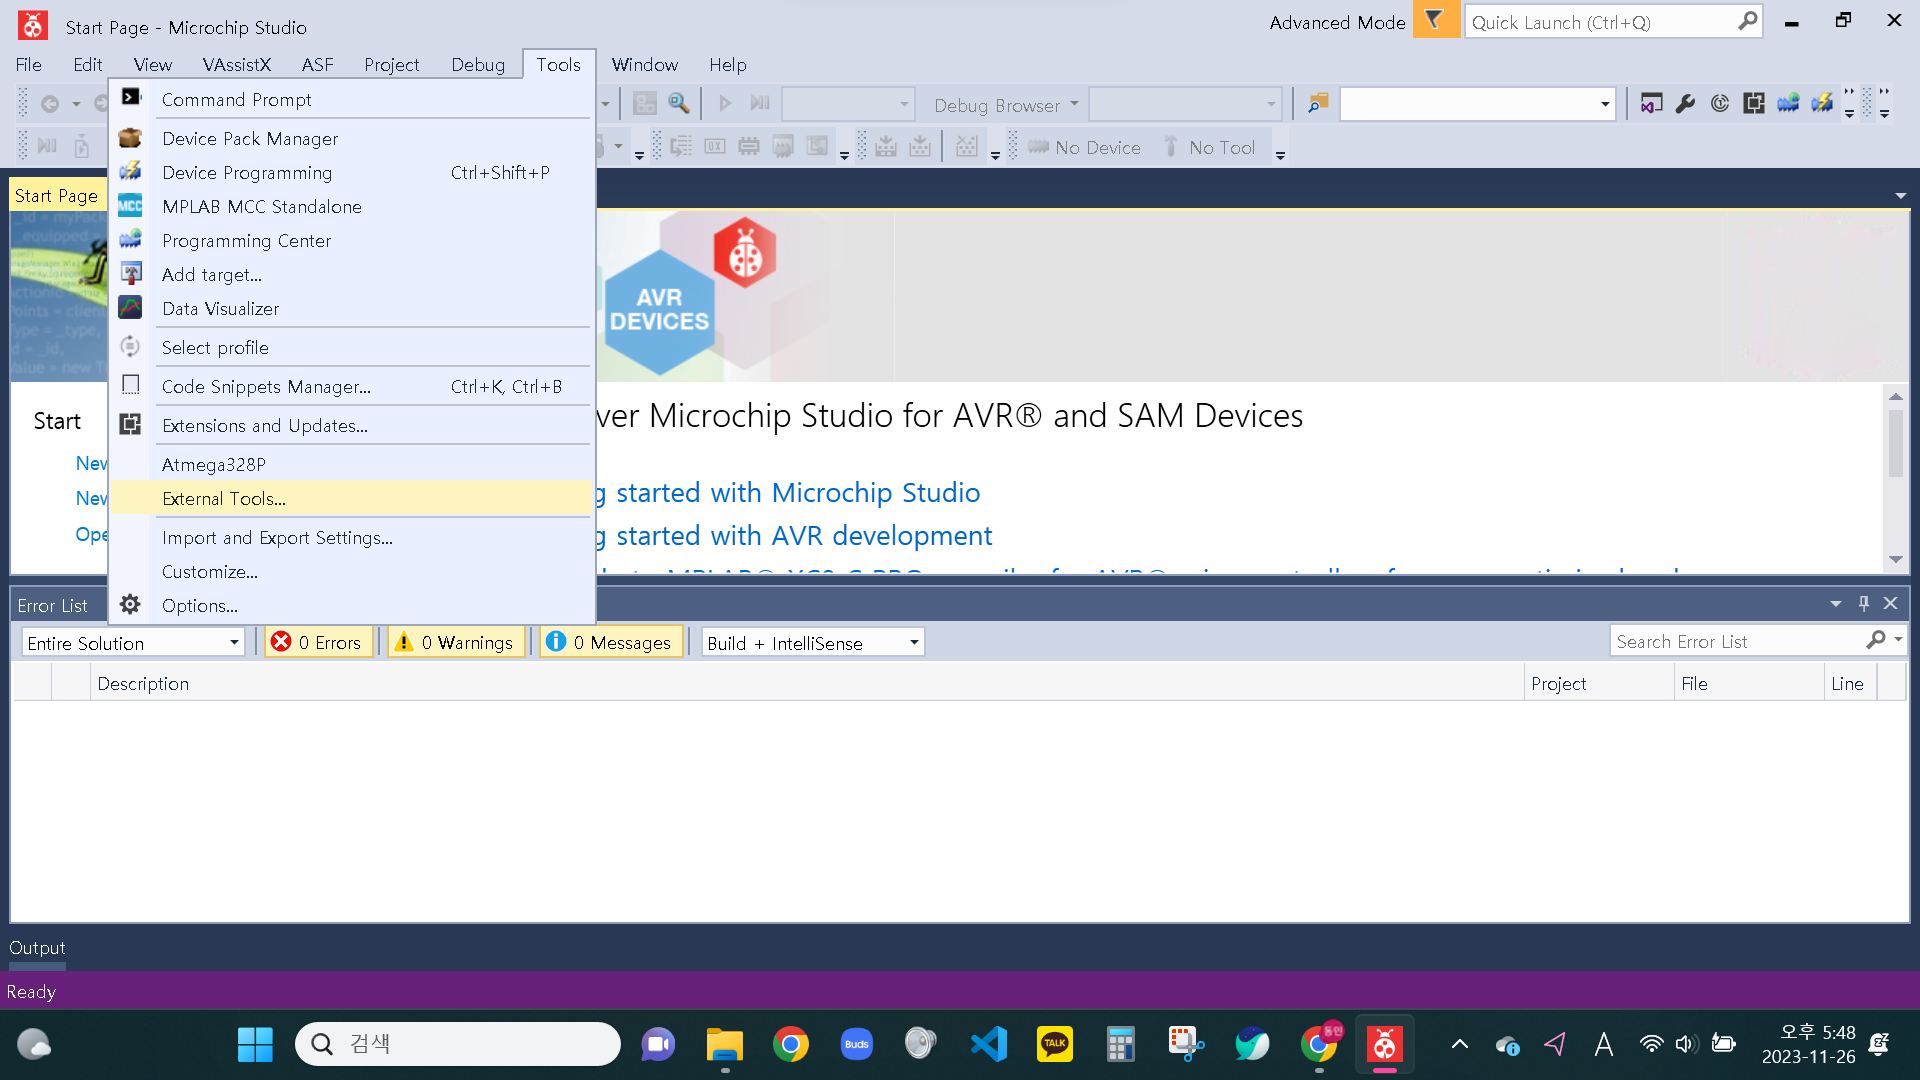Click the Data Visualizer chart icon in the Tools menu
Viewport: 1920px width, 1080px height.
coord(130,308)
